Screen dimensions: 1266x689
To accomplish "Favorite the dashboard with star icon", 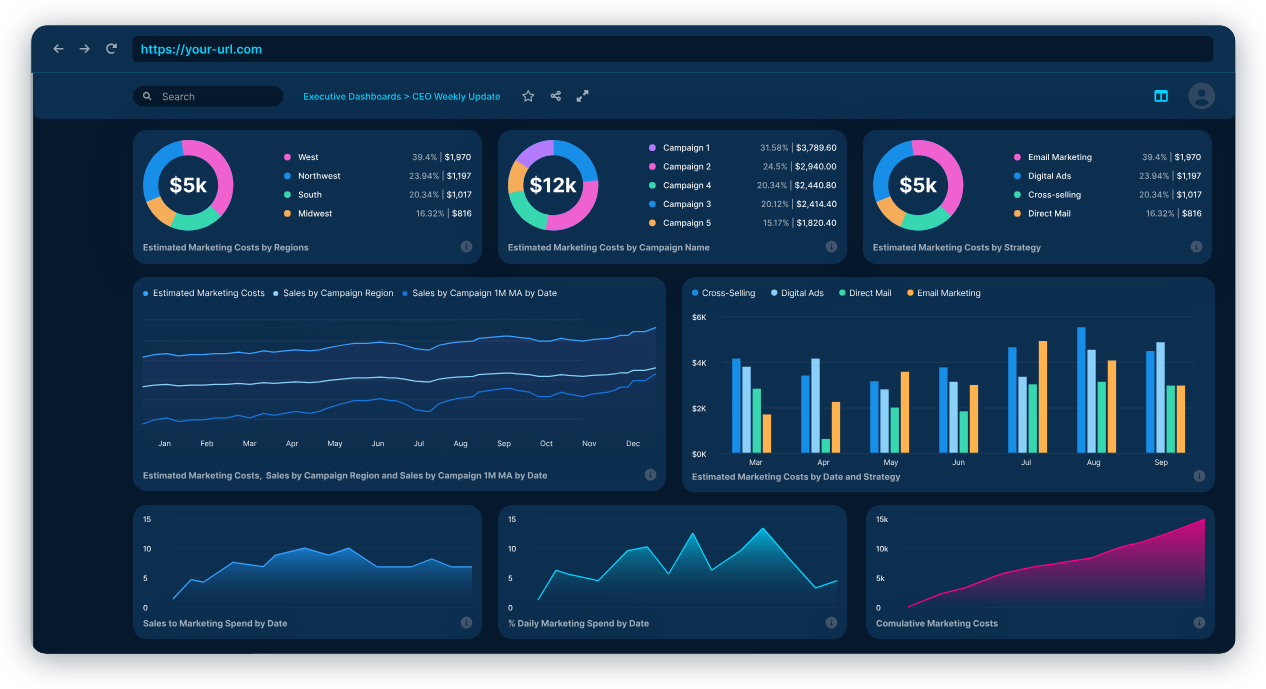I will pyautogui.click(x=528, y=96).
